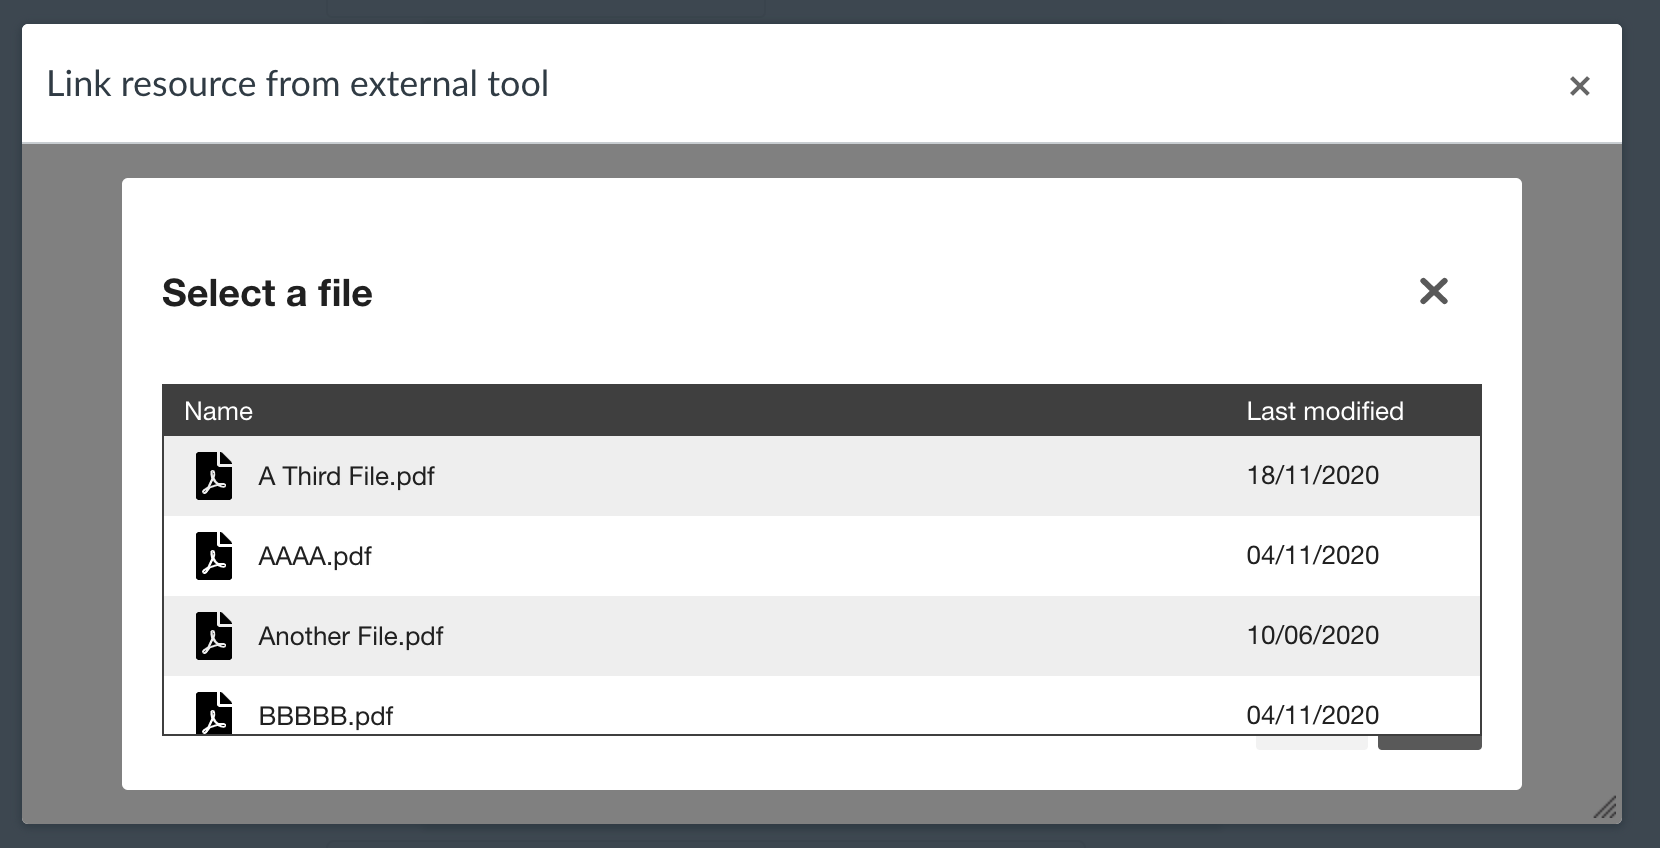Select the Another File.pdf row
Image resolution: width=1660 pixels, height=848 pixels.
(x=700, y=636)
